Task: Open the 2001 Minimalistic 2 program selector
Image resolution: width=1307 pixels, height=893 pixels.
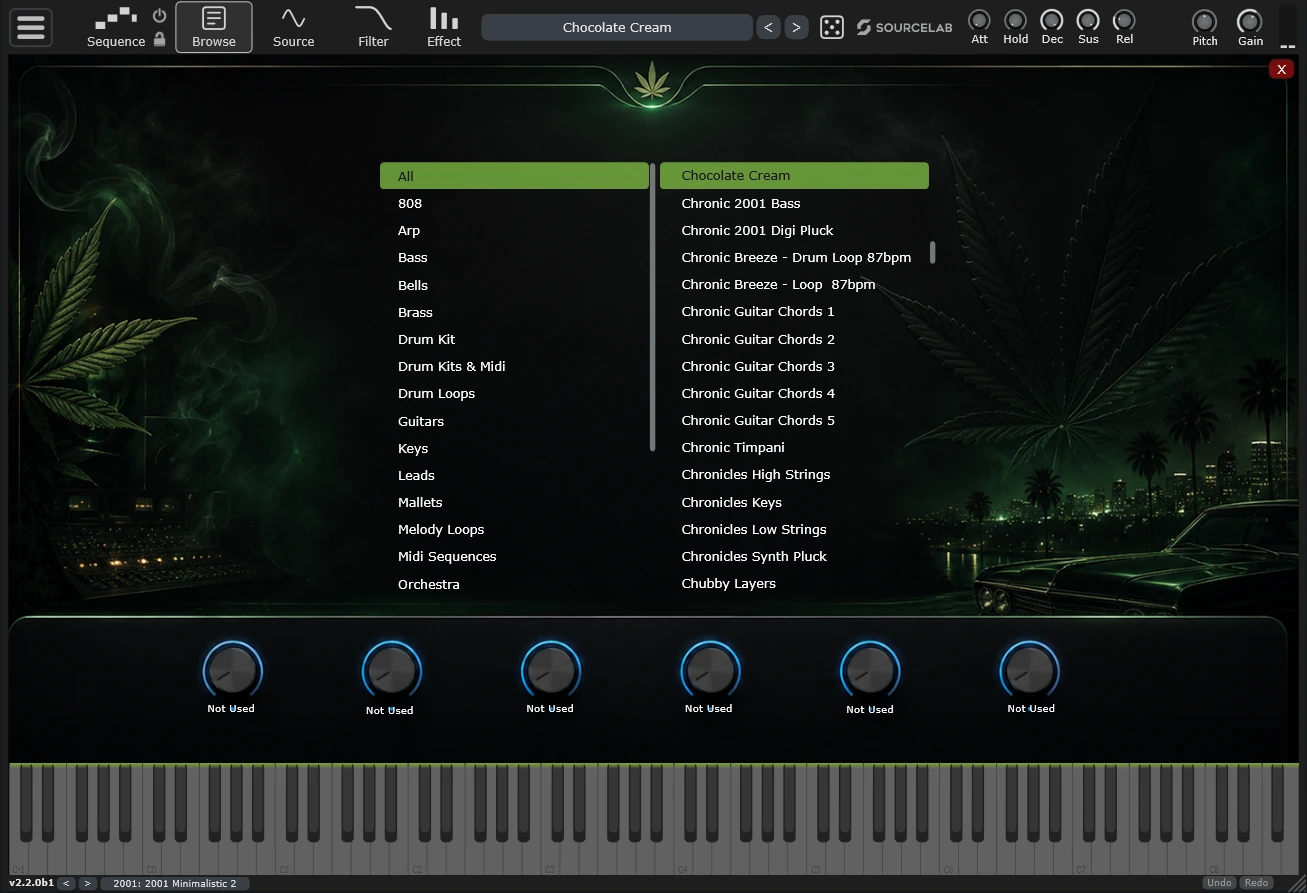Action: 175,883
